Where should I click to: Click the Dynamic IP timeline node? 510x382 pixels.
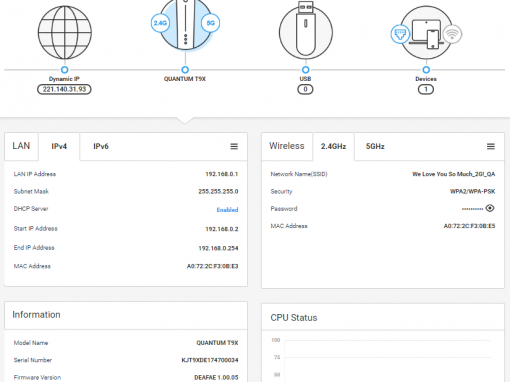65,70
